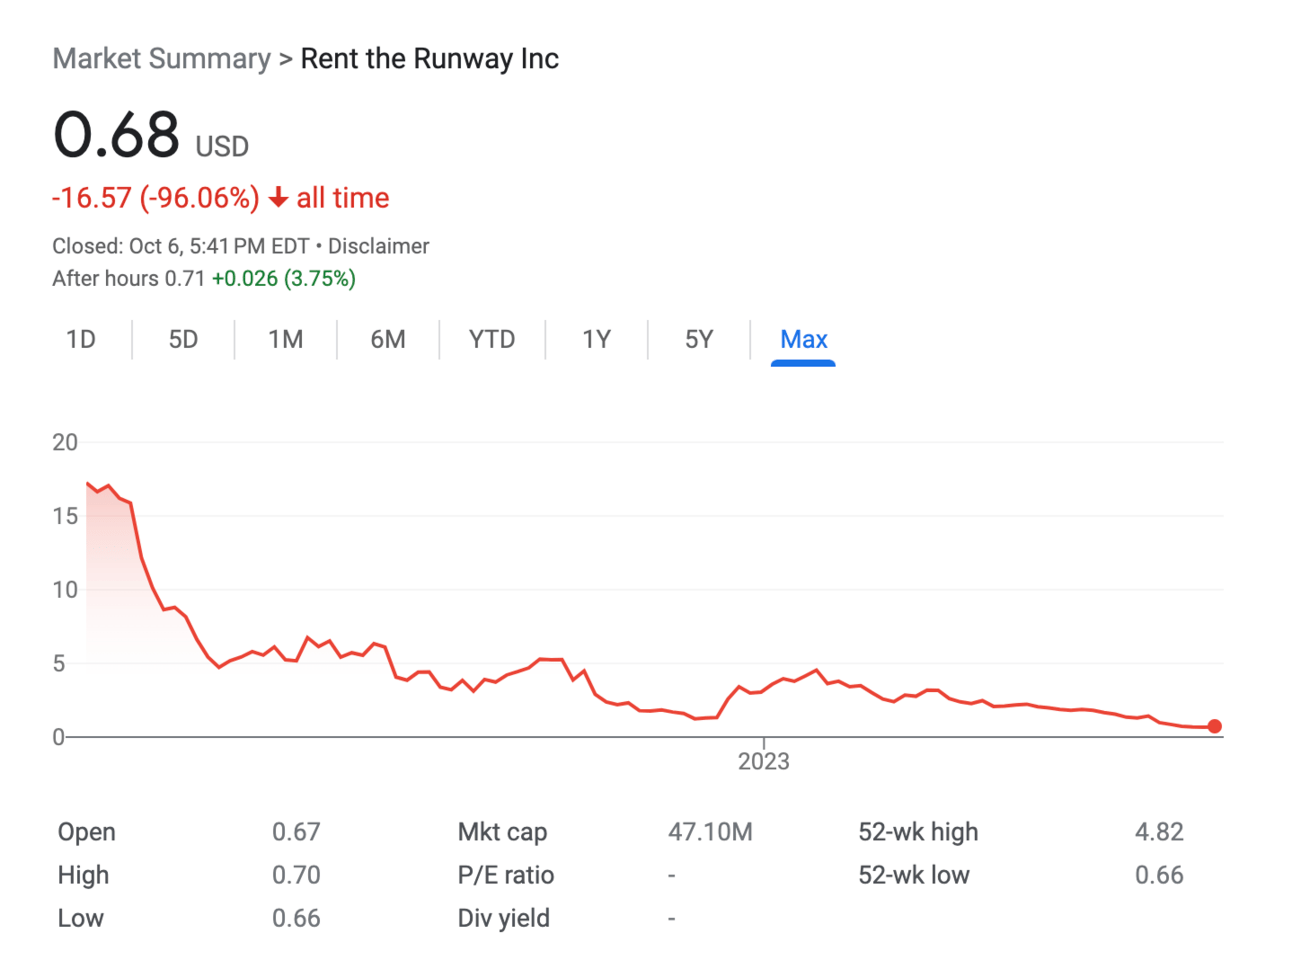Click the red down arrow icon
Viewport: 1292px width, 960px height.
[278, 198]
